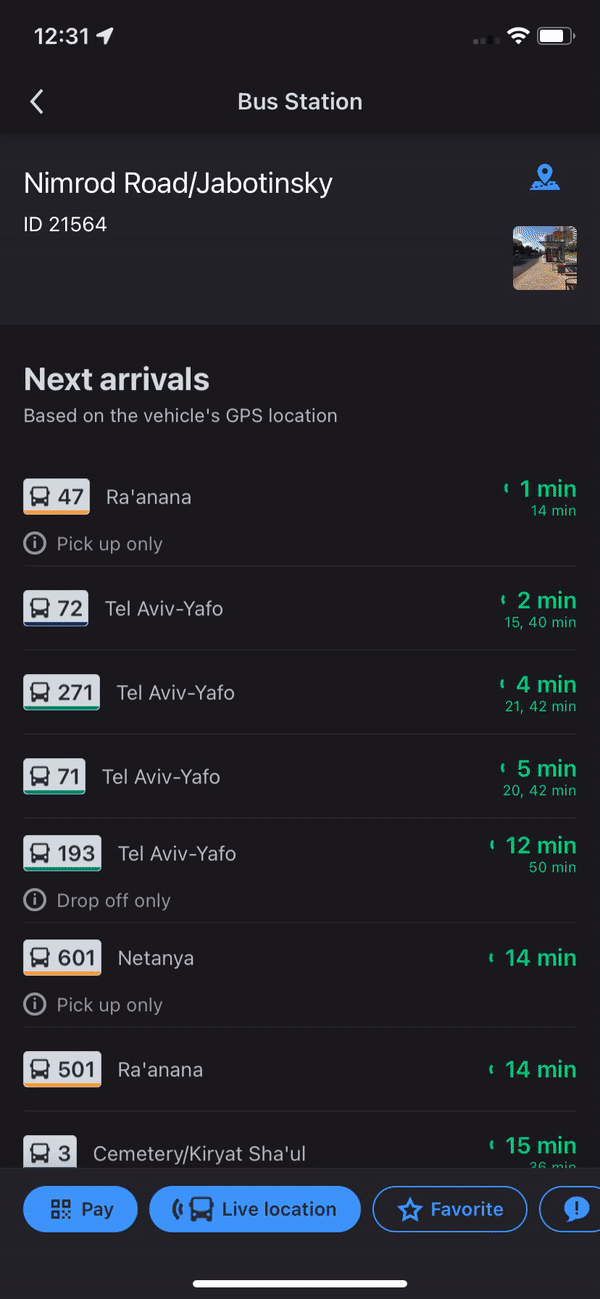View the bus station photo thumbnail

544,258
